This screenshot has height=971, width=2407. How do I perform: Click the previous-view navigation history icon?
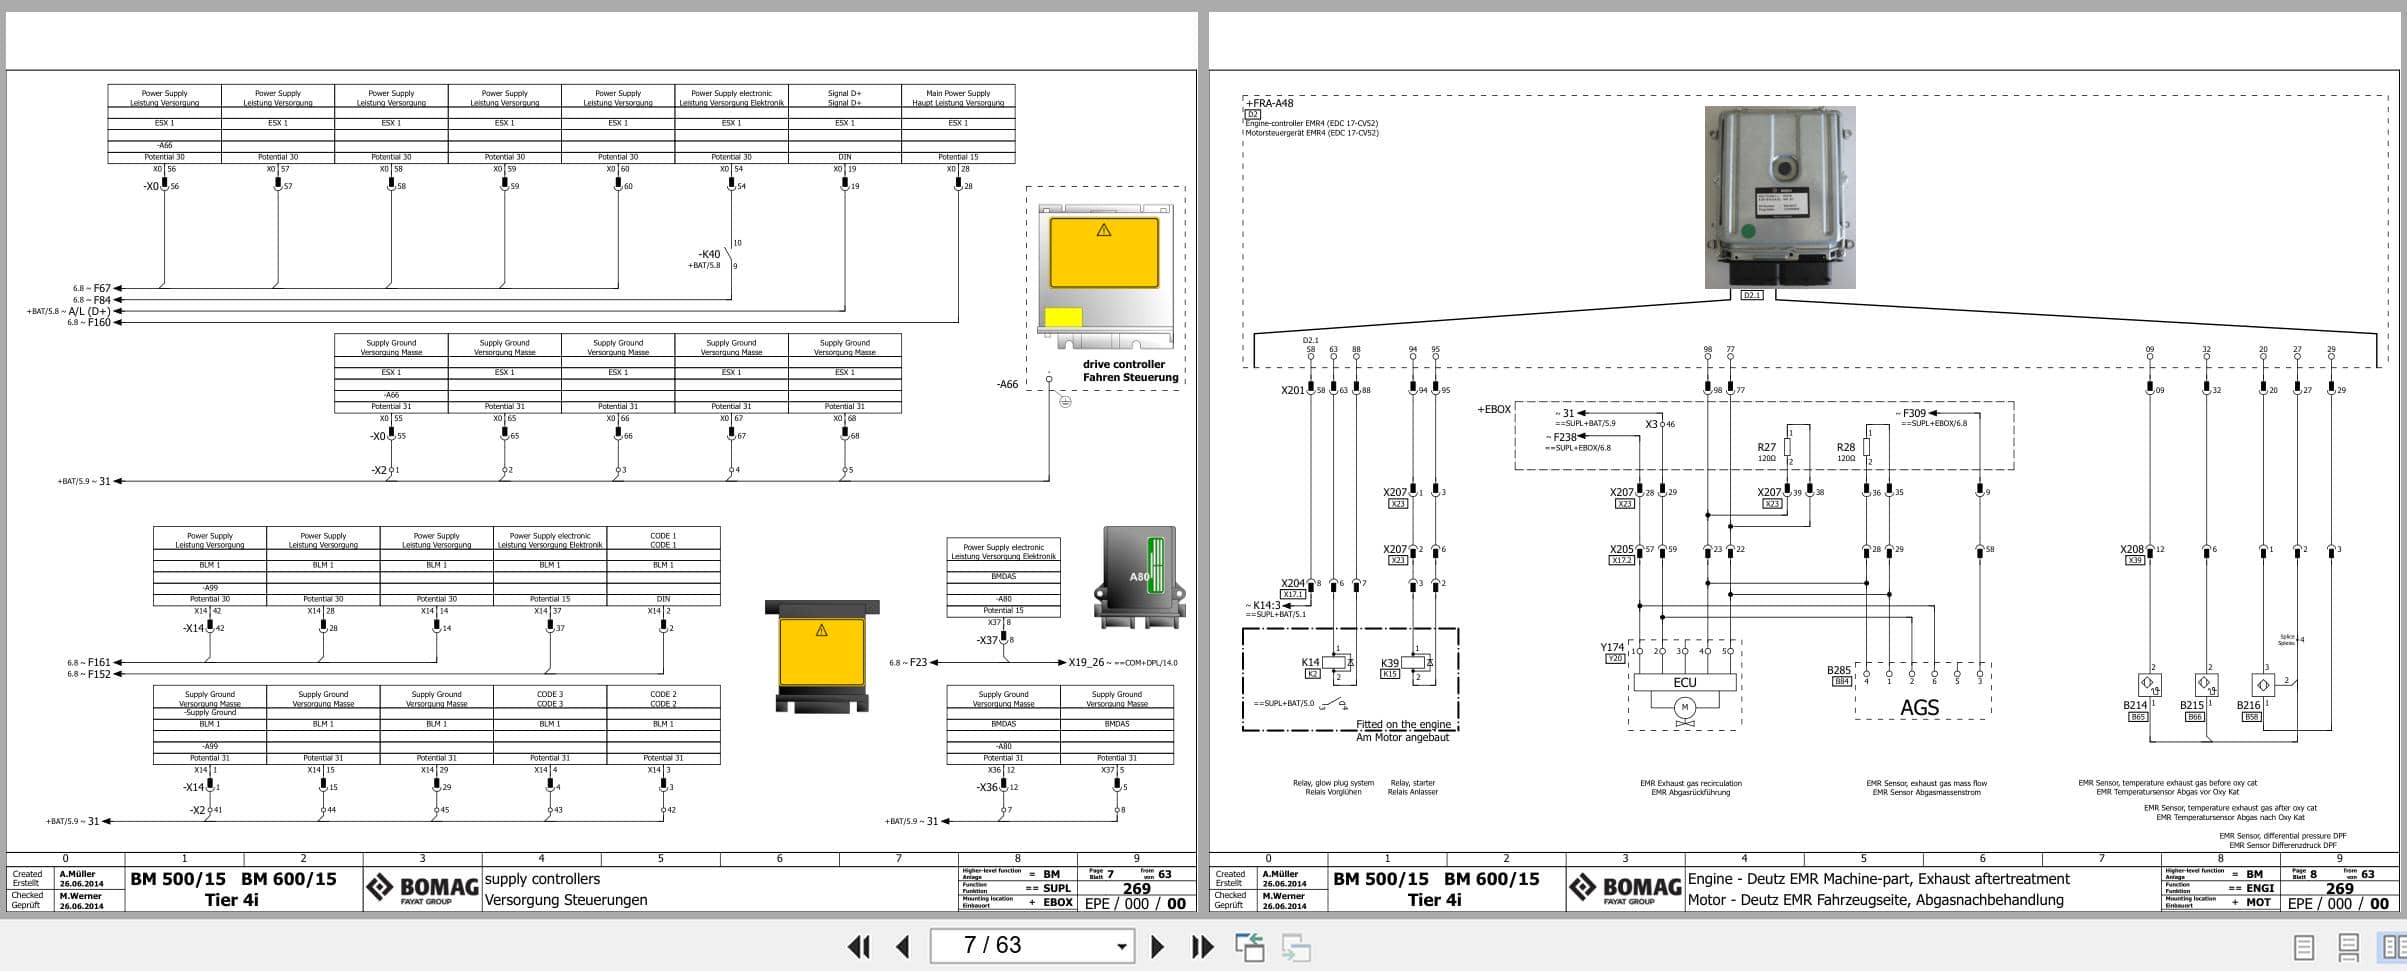[x=1251, y=946]
